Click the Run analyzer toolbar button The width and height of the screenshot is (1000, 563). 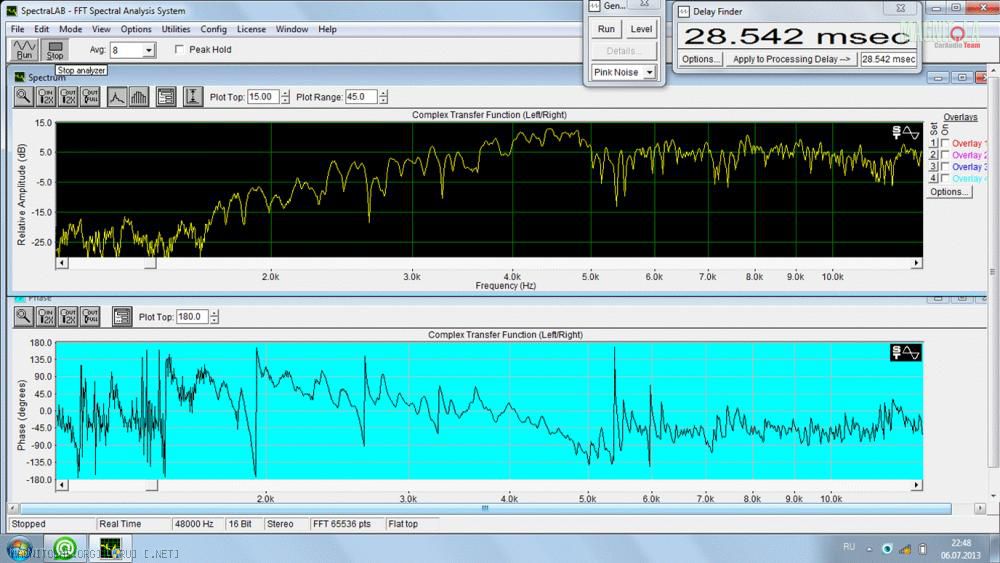(x=24, y=50)
